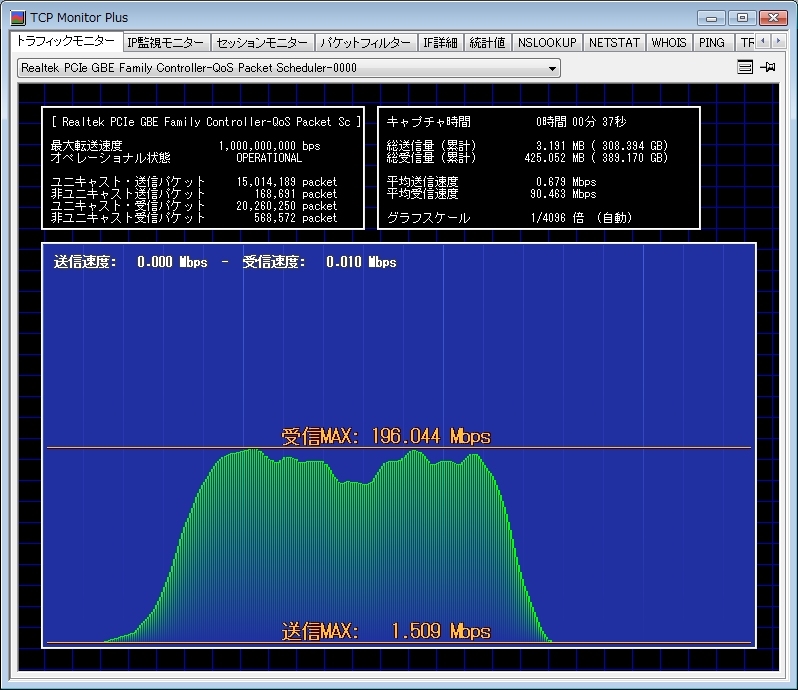Open the NSLOOKUP tab

(547, 43)
